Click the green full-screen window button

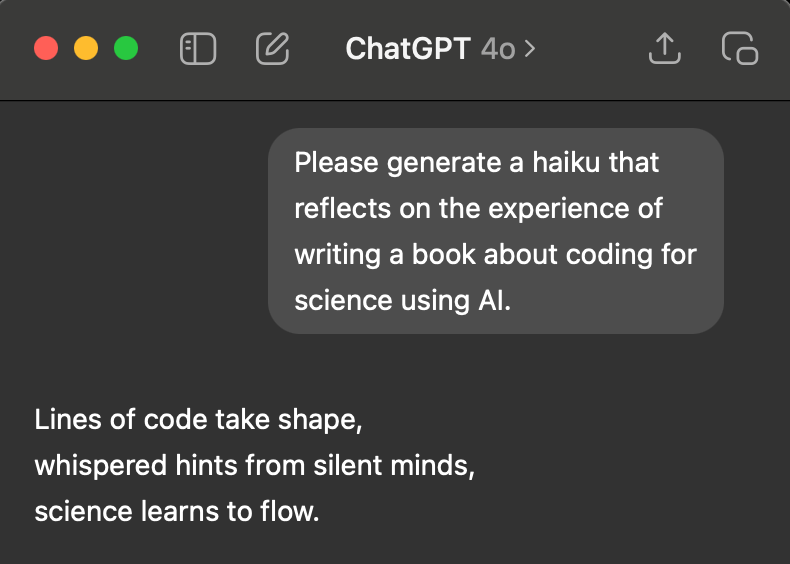click(126, 48)
